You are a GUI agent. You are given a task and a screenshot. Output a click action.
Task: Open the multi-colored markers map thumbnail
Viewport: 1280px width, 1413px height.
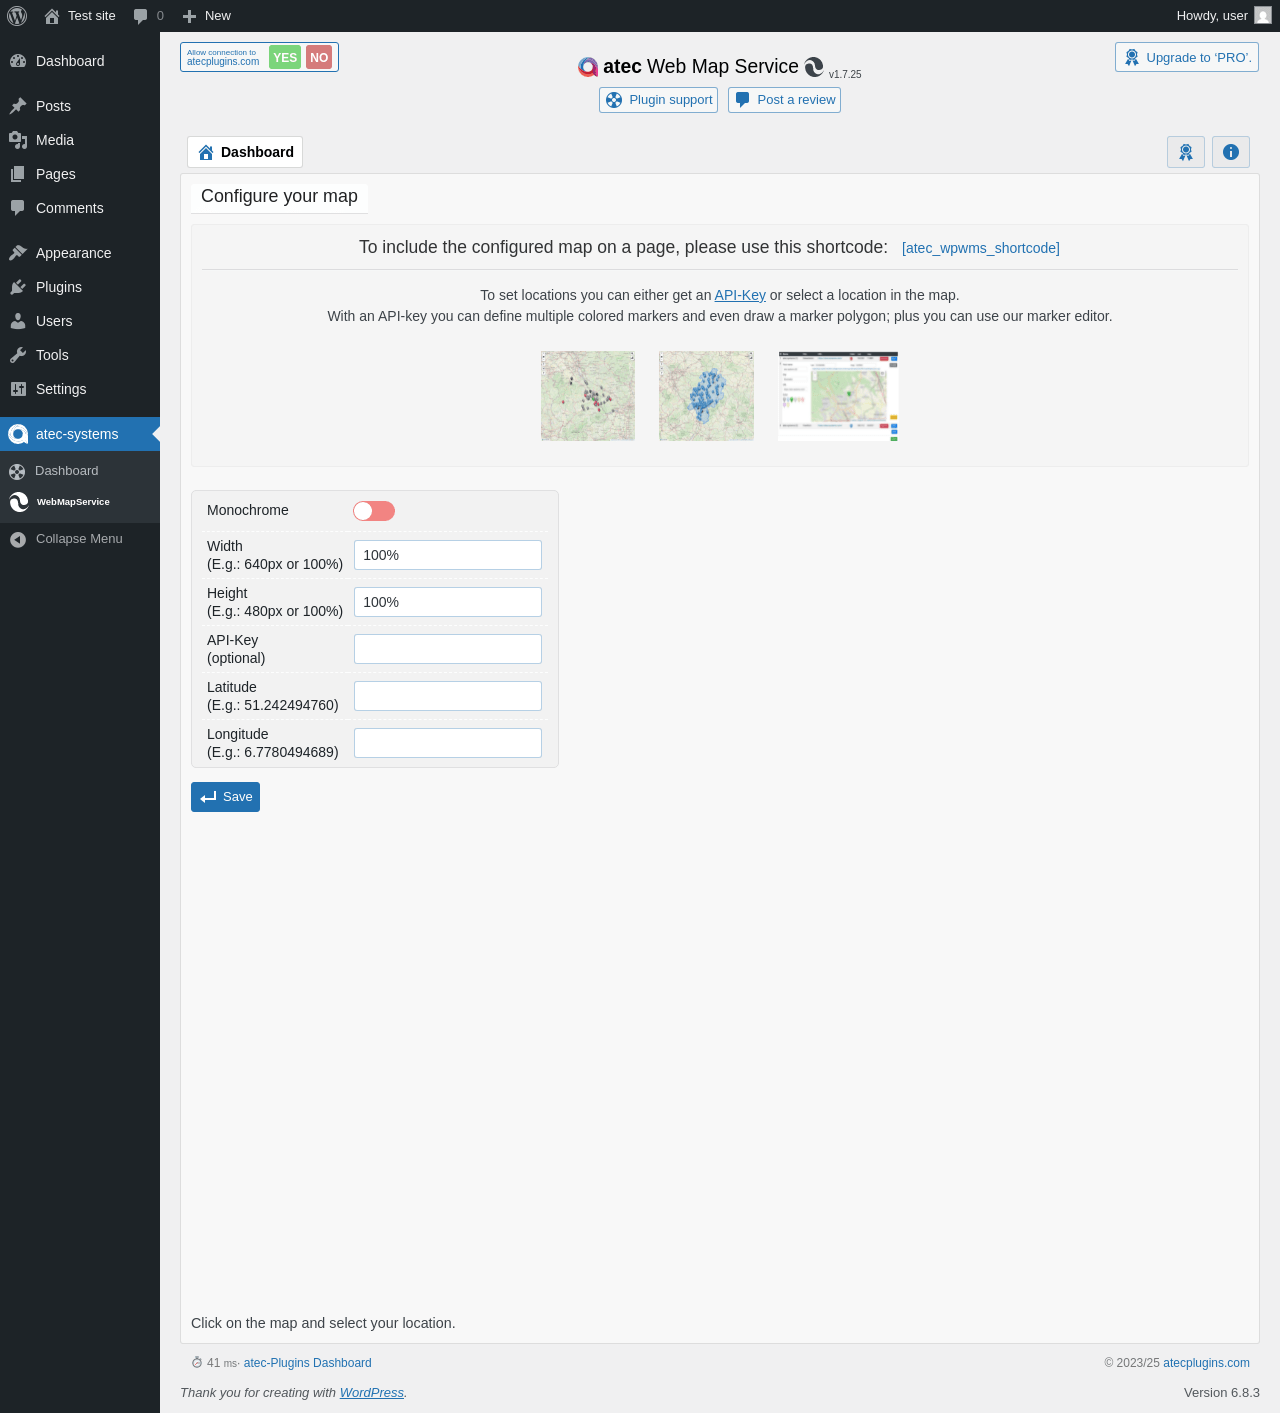pos(588,396)
